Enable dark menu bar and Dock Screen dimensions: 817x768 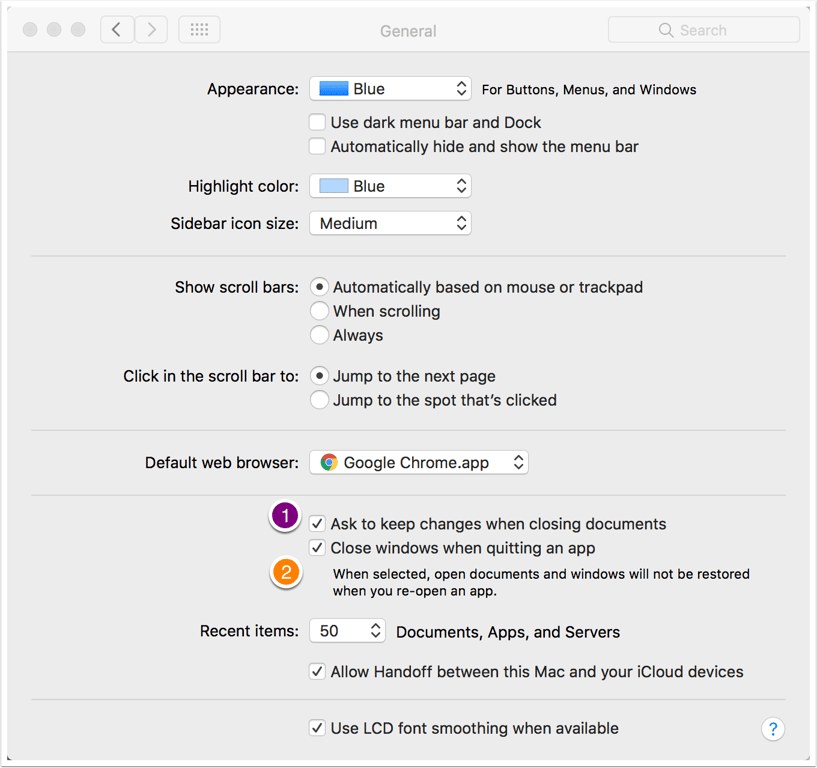[x=317, y=123]
